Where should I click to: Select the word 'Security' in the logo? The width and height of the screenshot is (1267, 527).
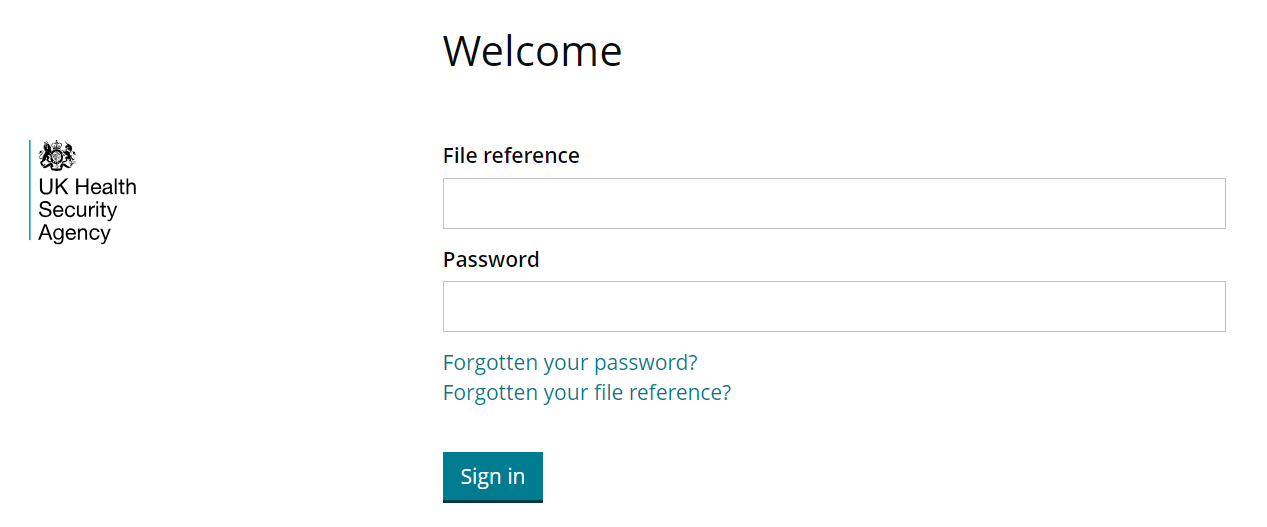(78, 210)
